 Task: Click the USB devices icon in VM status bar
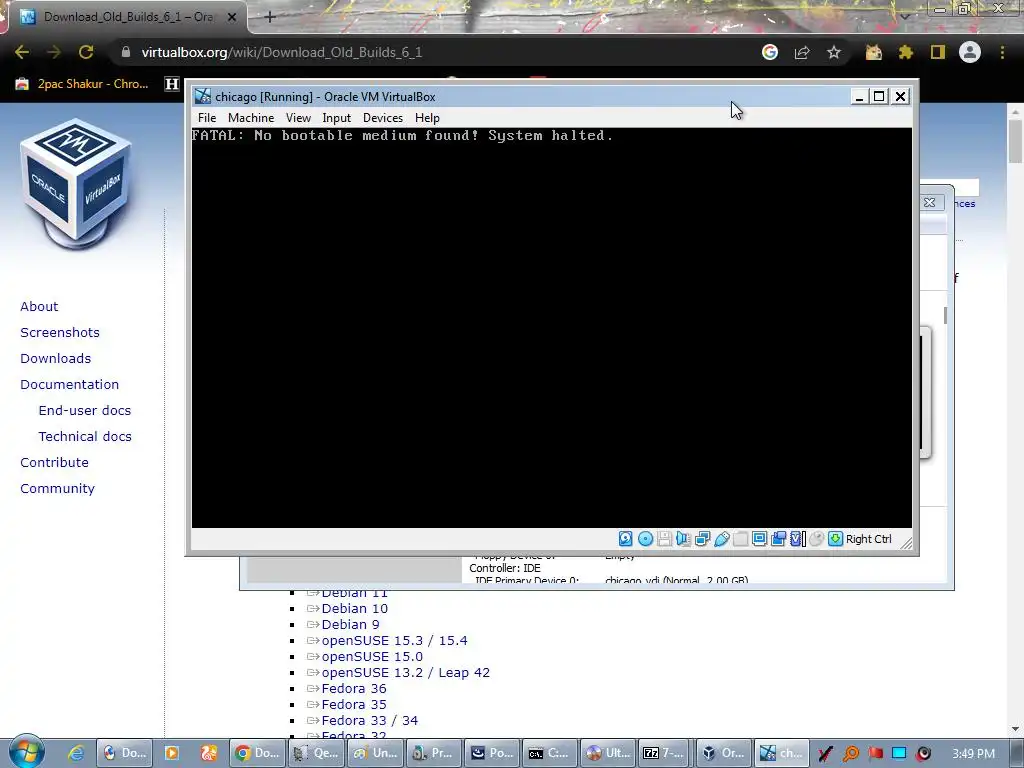[x=722, y=539]
